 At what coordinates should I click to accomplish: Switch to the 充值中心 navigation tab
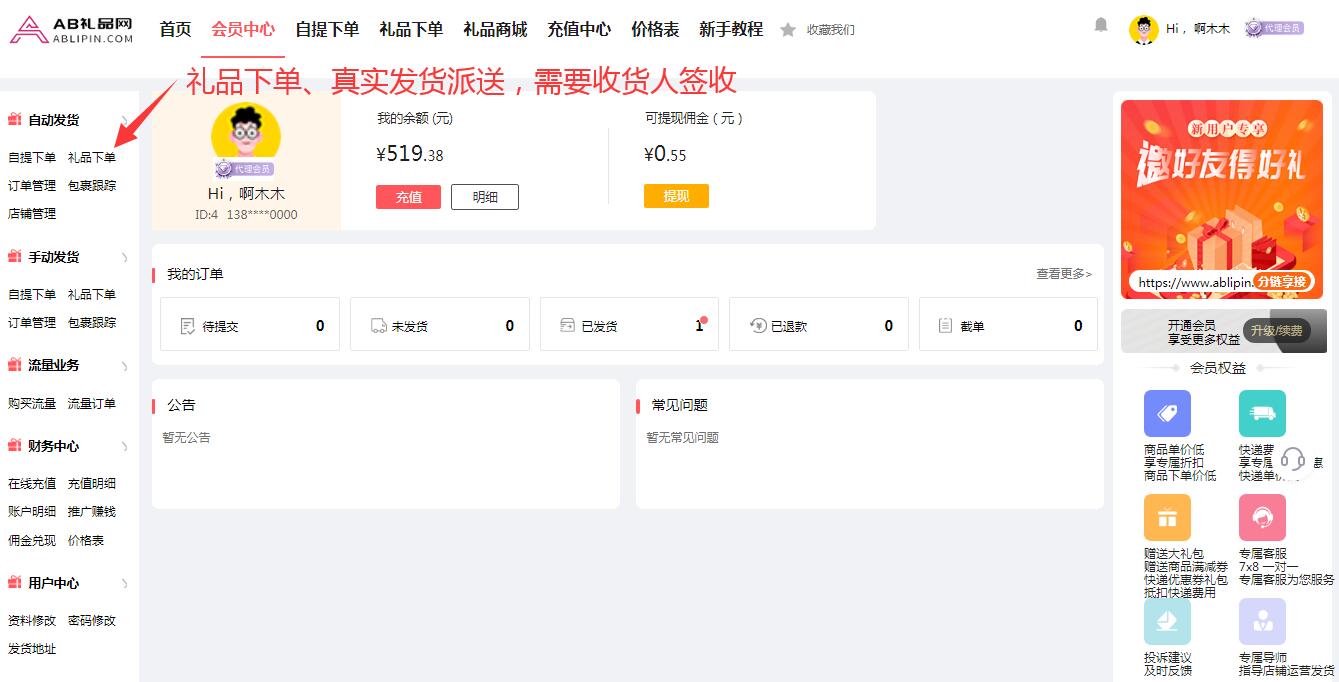(579, 29)
